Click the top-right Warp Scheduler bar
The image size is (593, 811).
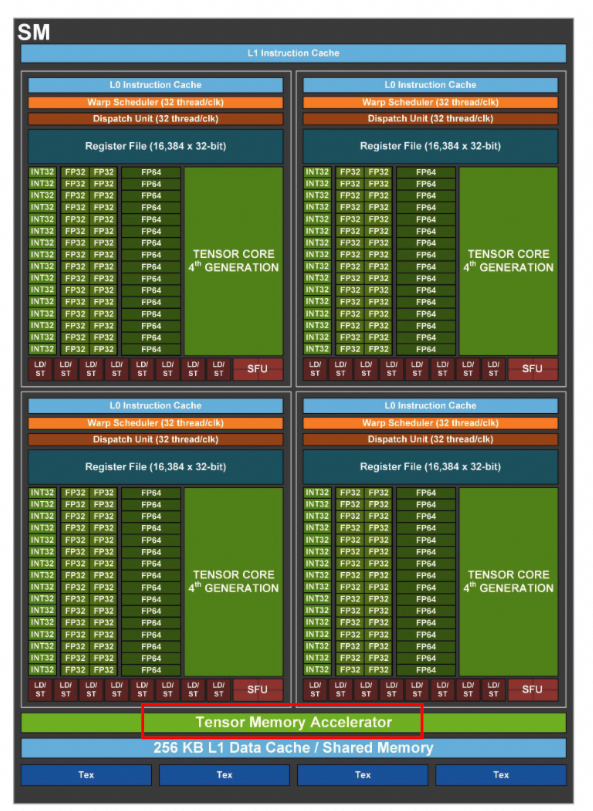[431, 102]
